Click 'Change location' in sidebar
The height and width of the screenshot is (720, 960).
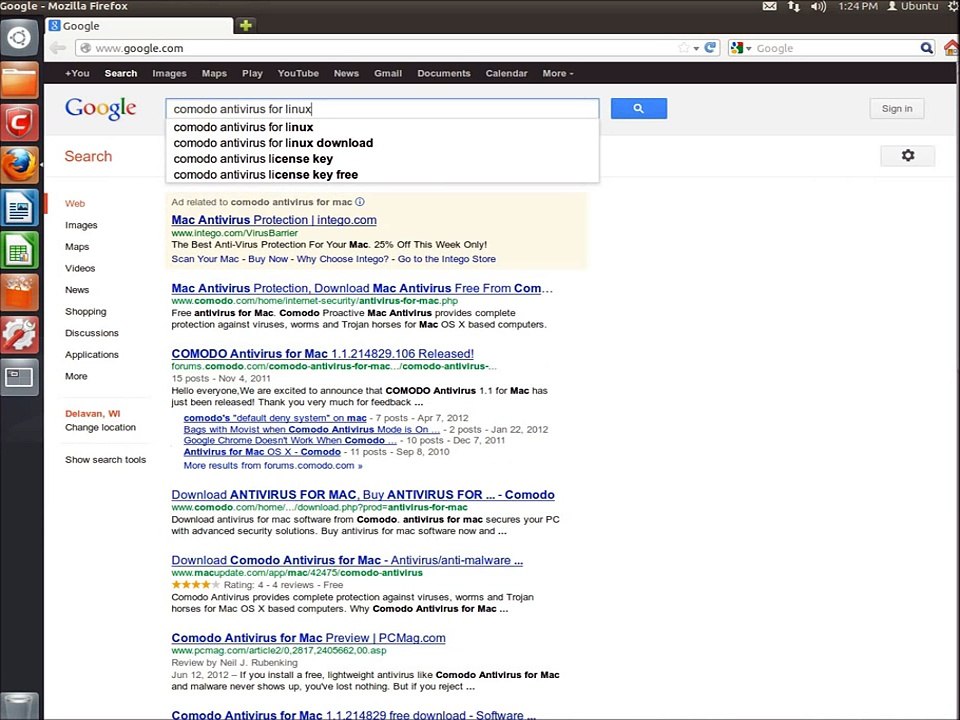(100, 427)
